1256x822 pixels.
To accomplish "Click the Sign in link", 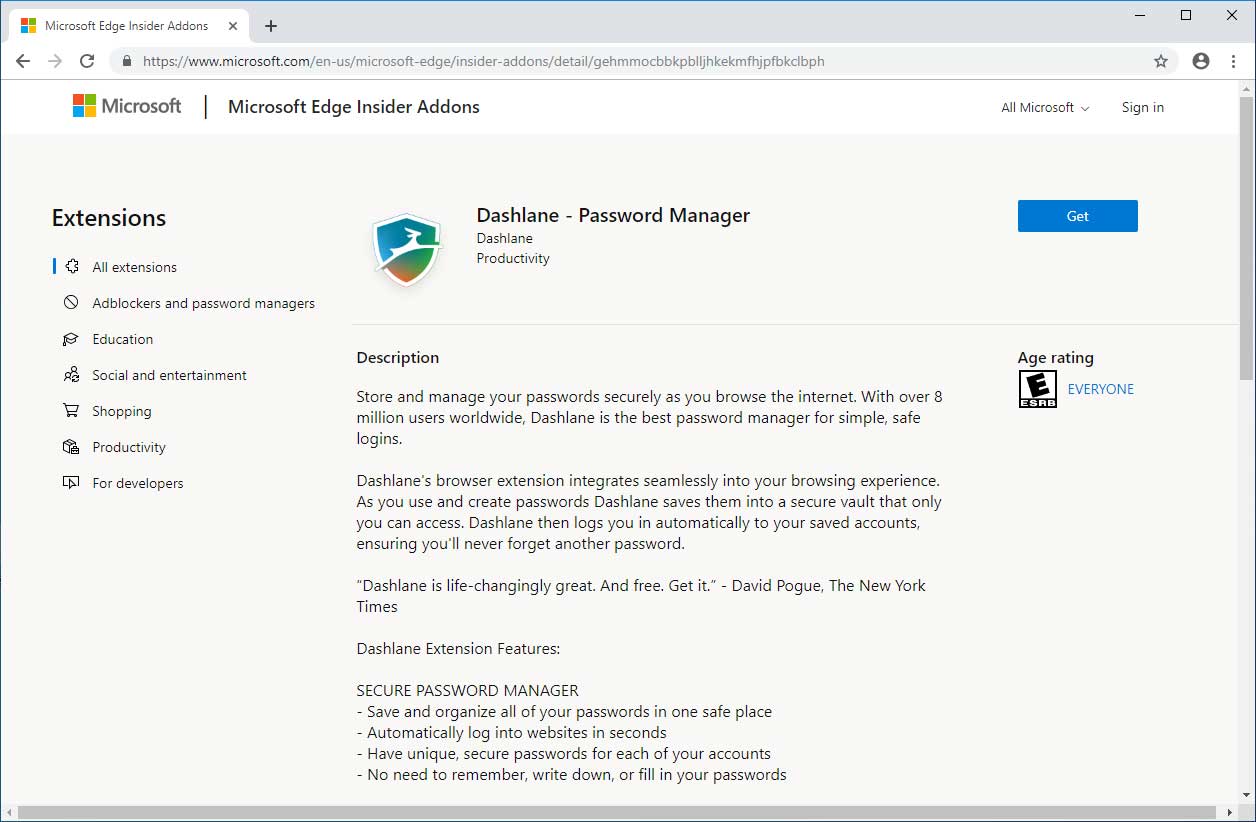I will point(1142,107).
